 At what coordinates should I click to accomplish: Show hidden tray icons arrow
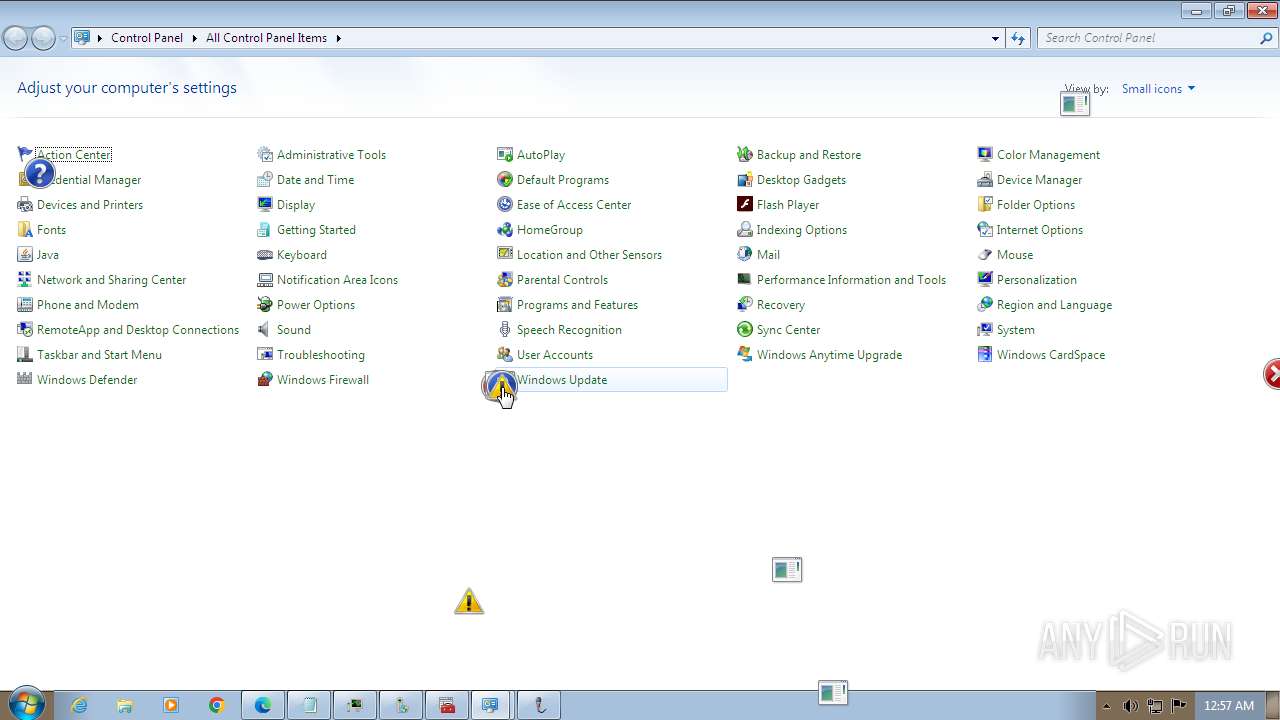[x=1106, y=706]
